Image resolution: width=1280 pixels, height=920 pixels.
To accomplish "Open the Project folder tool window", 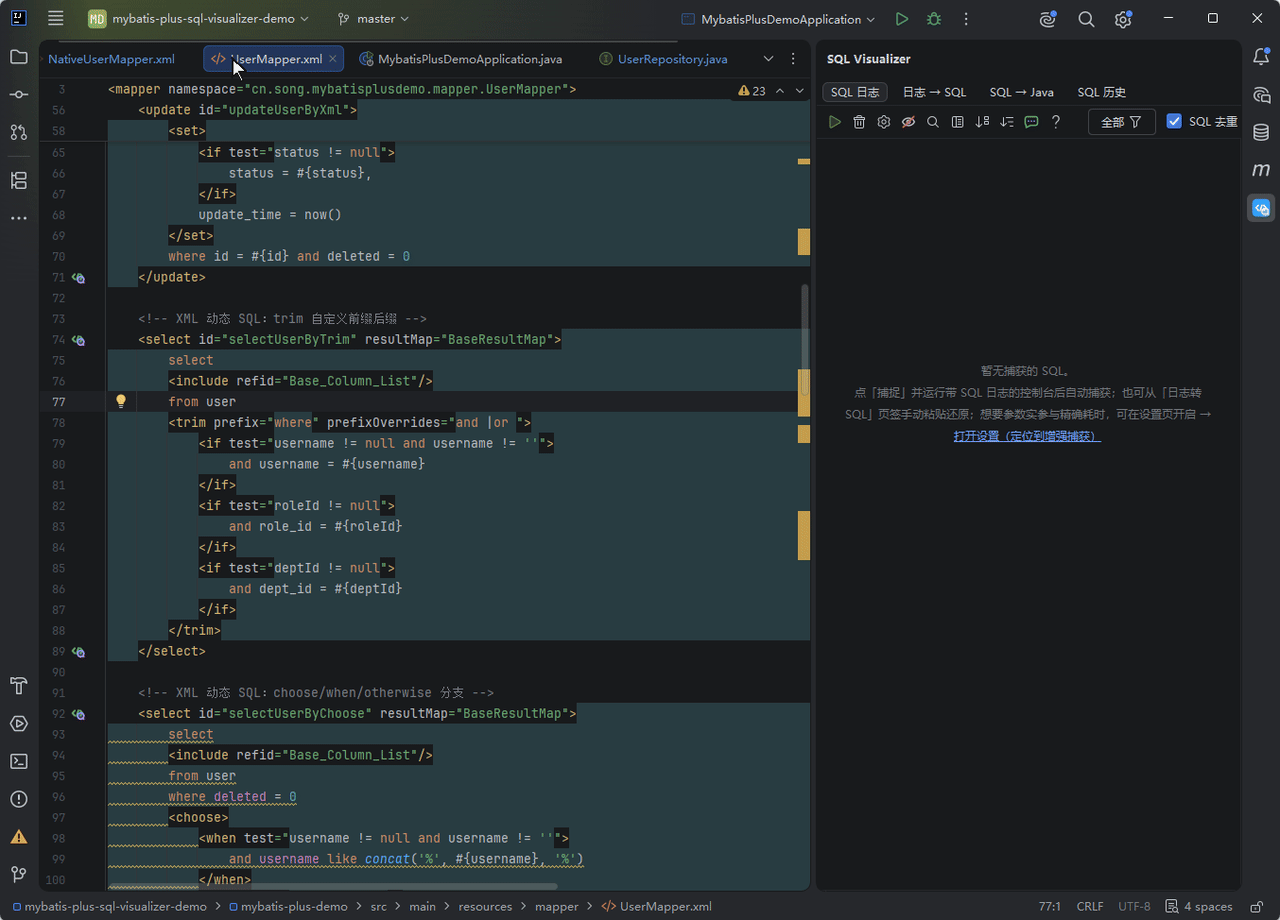I will 19,57.
